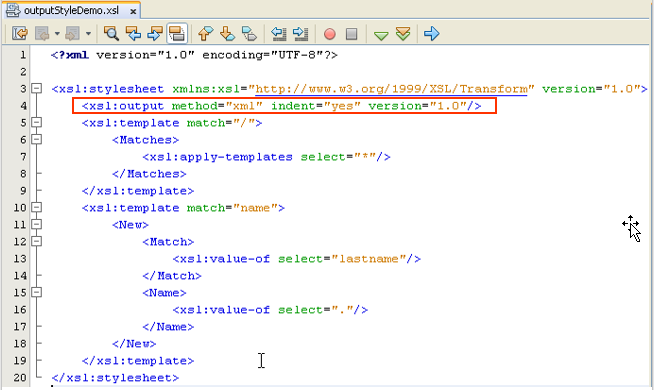Stop macro recording with the grey square

point(352,34)
